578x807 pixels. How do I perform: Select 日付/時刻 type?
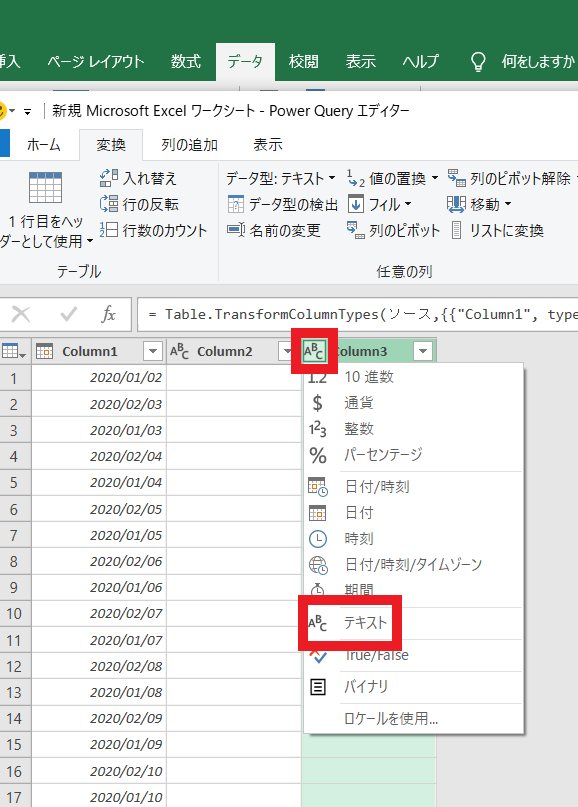click(414, 486)
